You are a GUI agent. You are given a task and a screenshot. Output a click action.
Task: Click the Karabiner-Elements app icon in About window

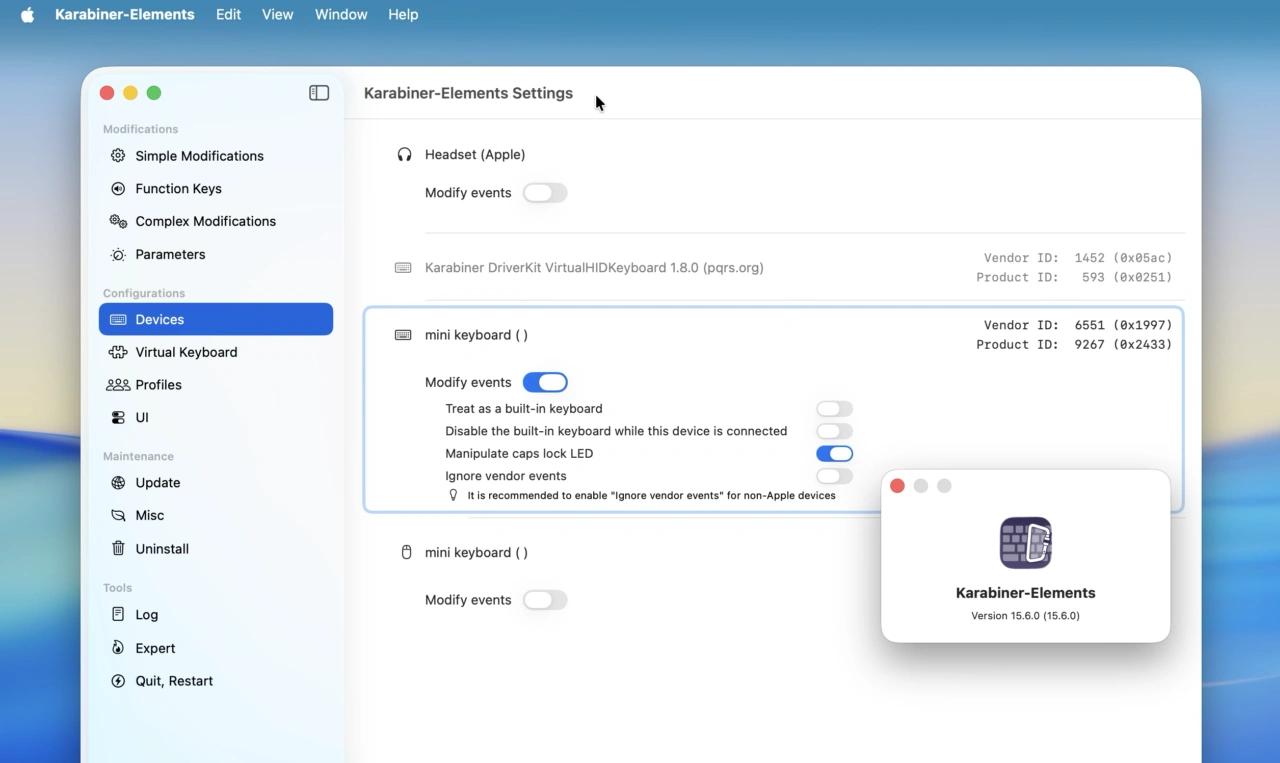pyautogui.click(x=1025, y=542)
